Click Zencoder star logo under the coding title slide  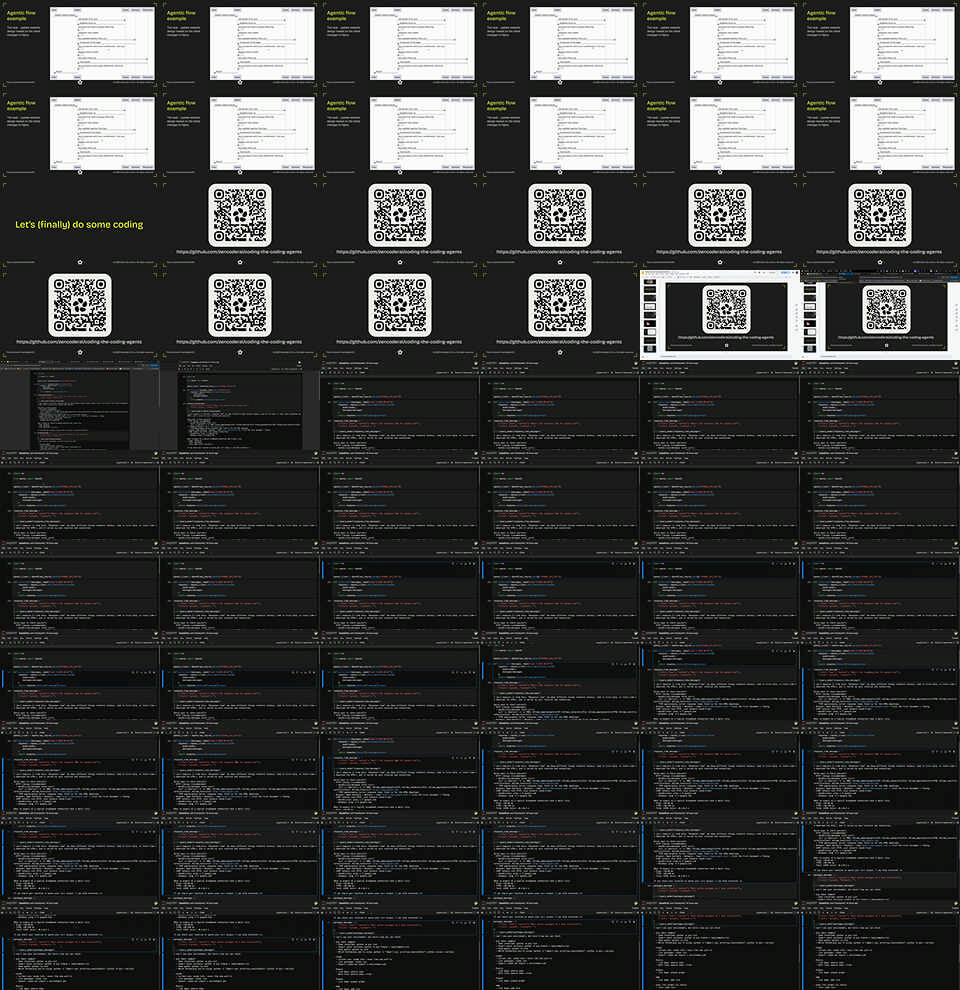[x=80, y=263]
